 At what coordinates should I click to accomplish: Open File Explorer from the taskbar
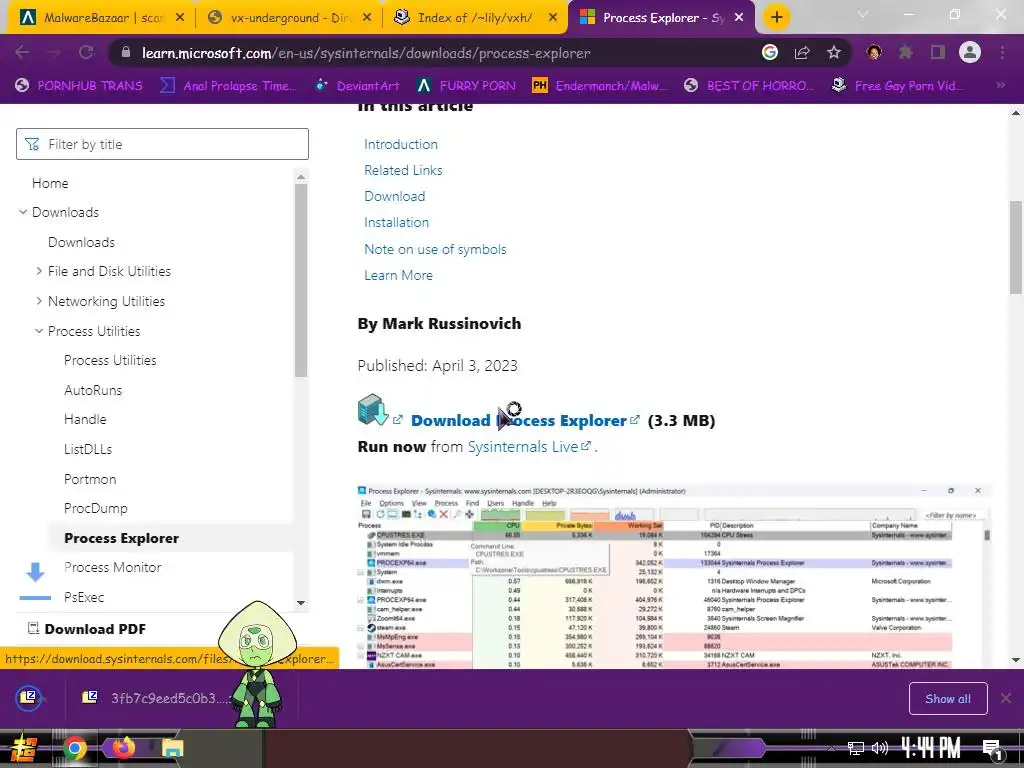point(172,748)
